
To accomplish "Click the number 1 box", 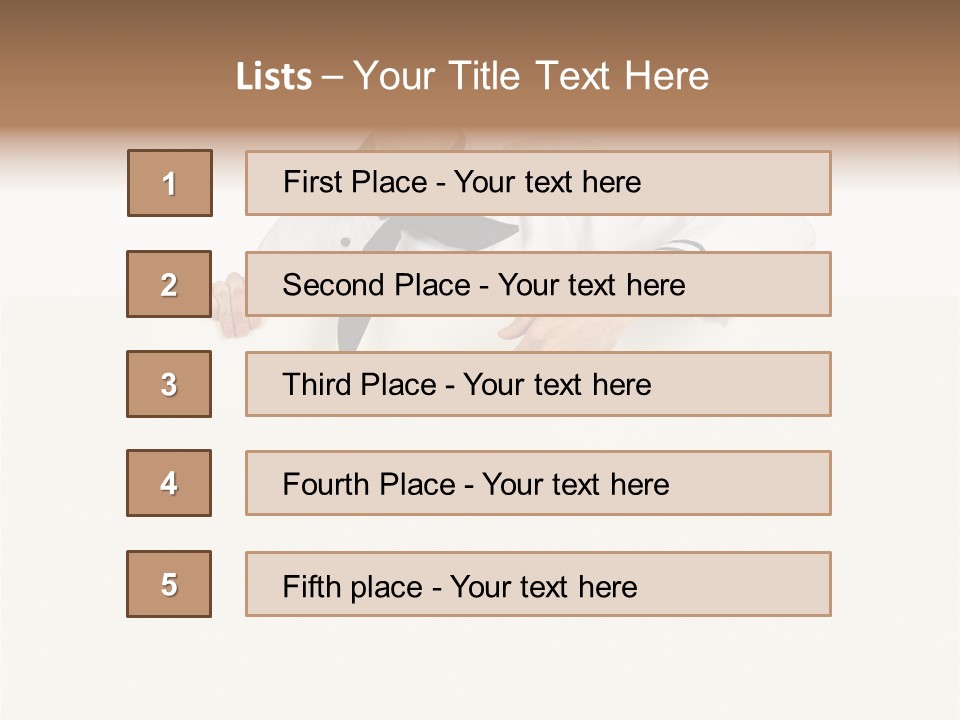I will [170, 183].
